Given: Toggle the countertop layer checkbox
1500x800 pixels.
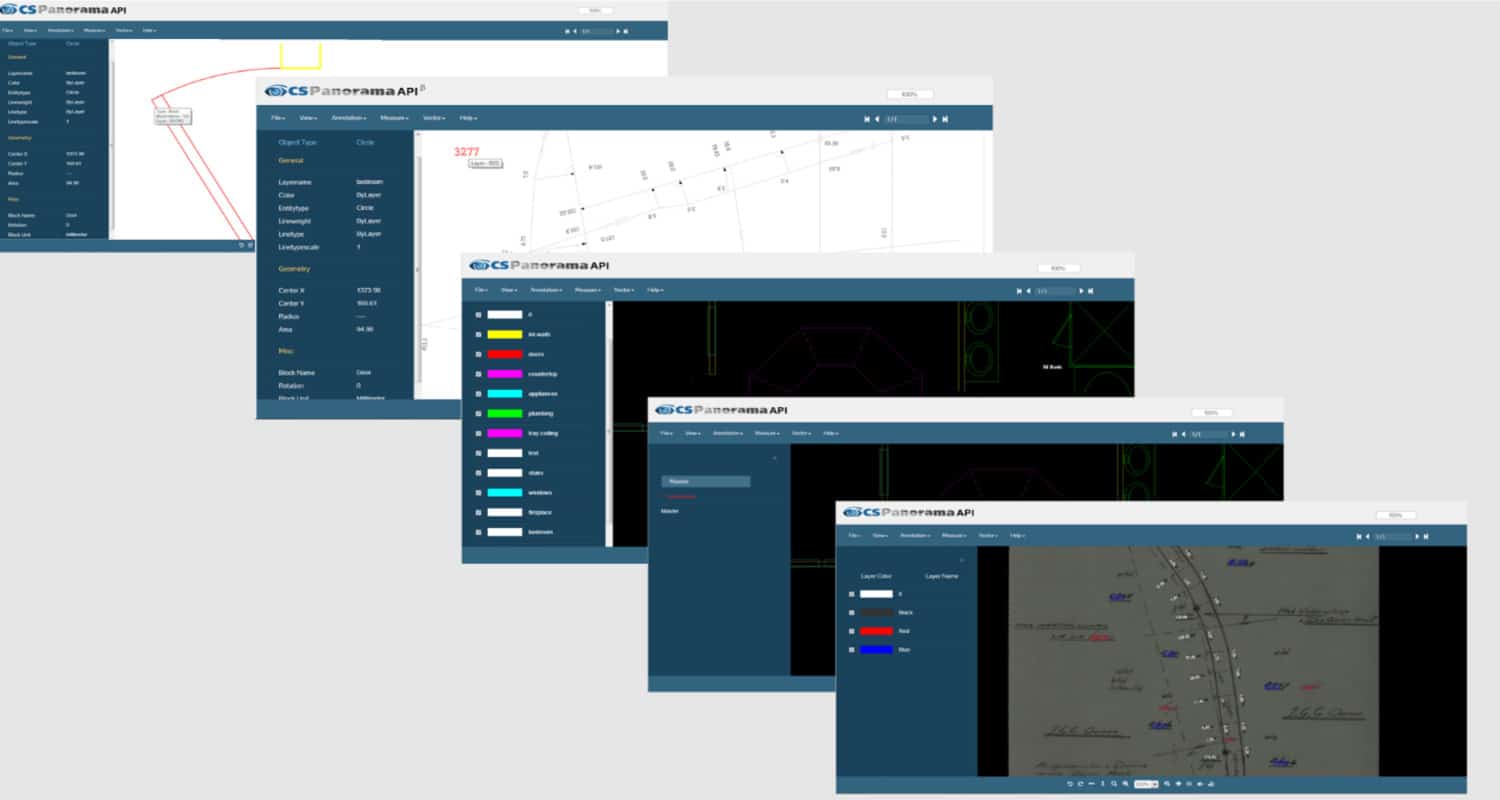Looking at the screenshot, I should (x=478, y=374).
